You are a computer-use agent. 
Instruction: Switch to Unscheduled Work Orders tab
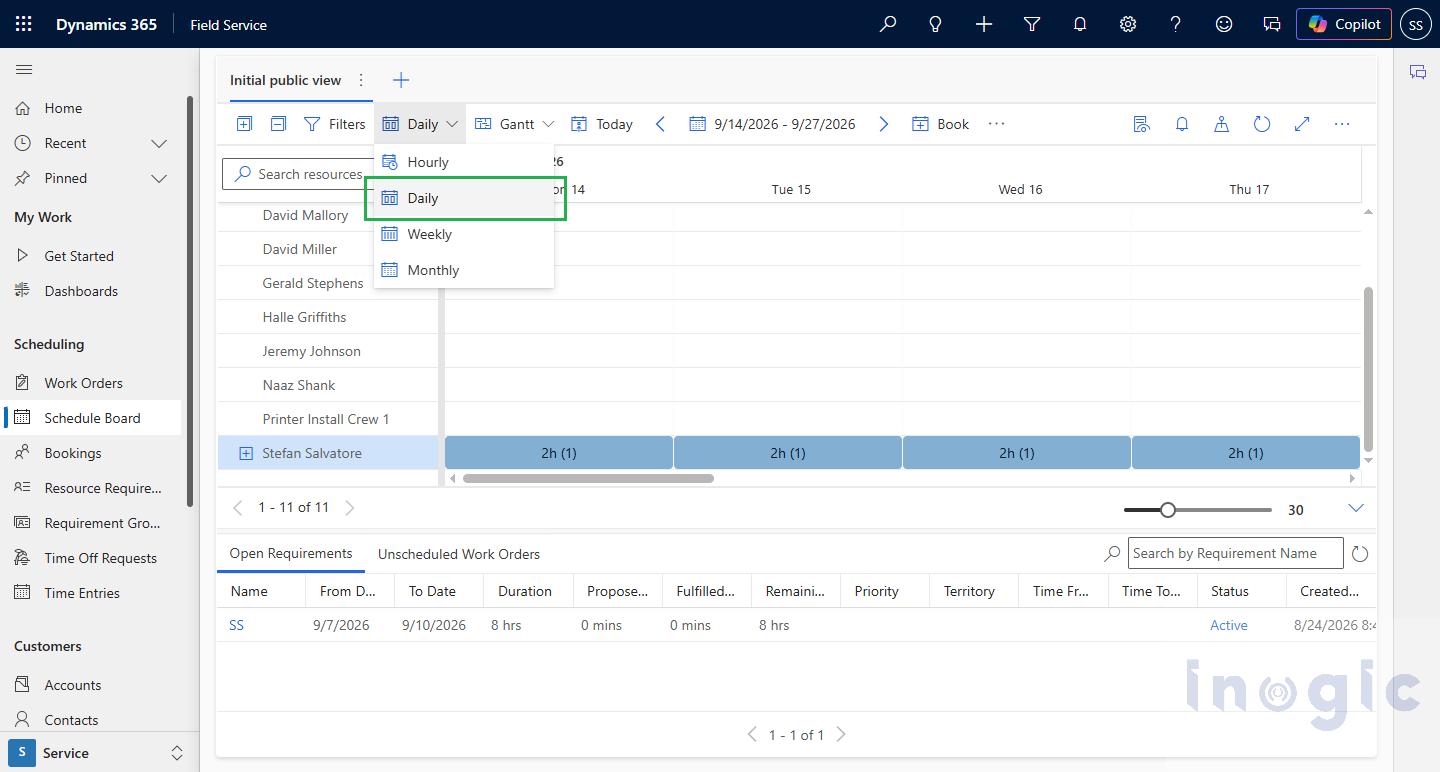tap(459, 554)
